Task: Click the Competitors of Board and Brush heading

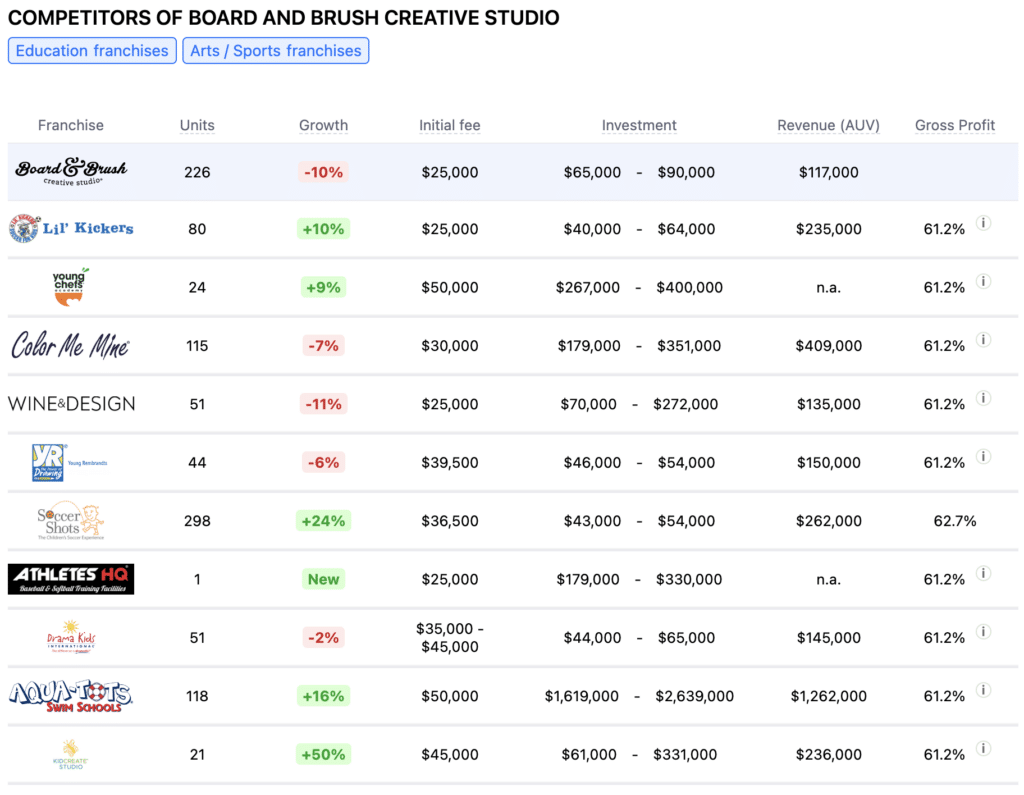Action: (x=283, y=18)
